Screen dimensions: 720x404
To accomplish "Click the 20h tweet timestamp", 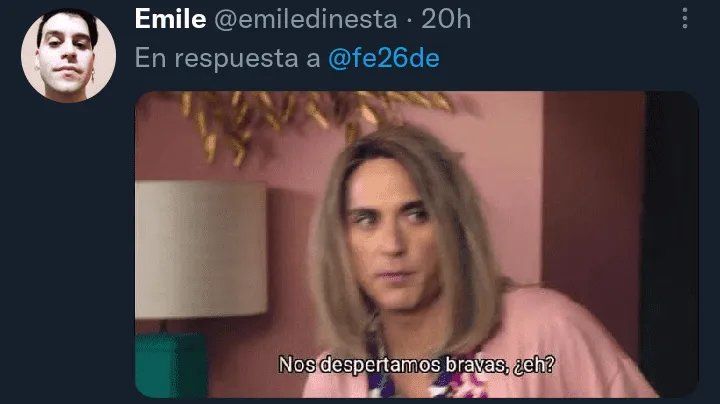I will 446,19.
